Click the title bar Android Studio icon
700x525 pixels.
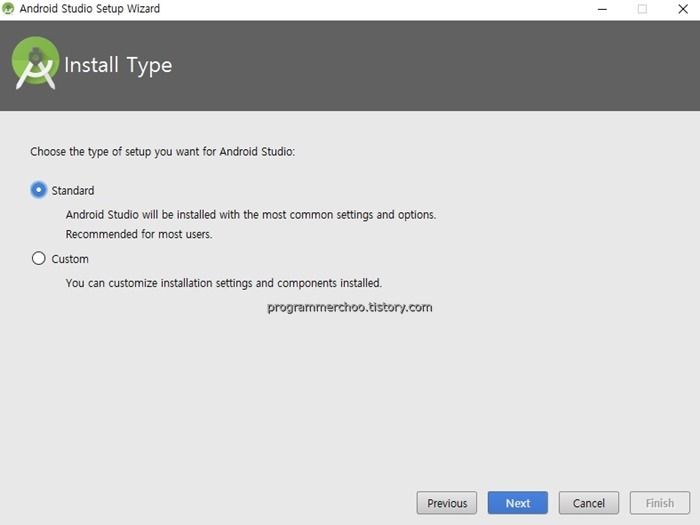8,8
